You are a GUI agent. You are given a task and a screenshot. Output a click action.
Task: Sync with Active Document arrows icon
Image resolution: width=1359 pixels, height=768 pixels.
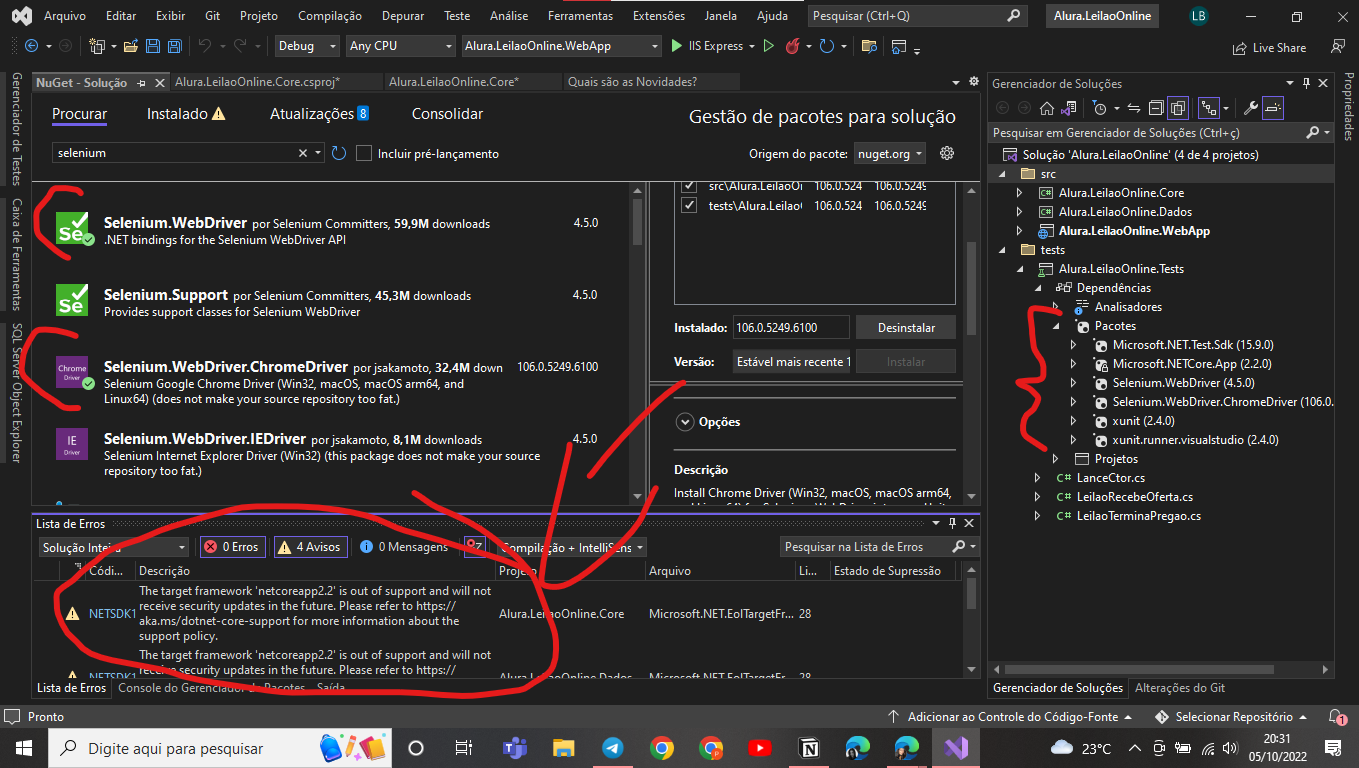(x=1134, y=108)
